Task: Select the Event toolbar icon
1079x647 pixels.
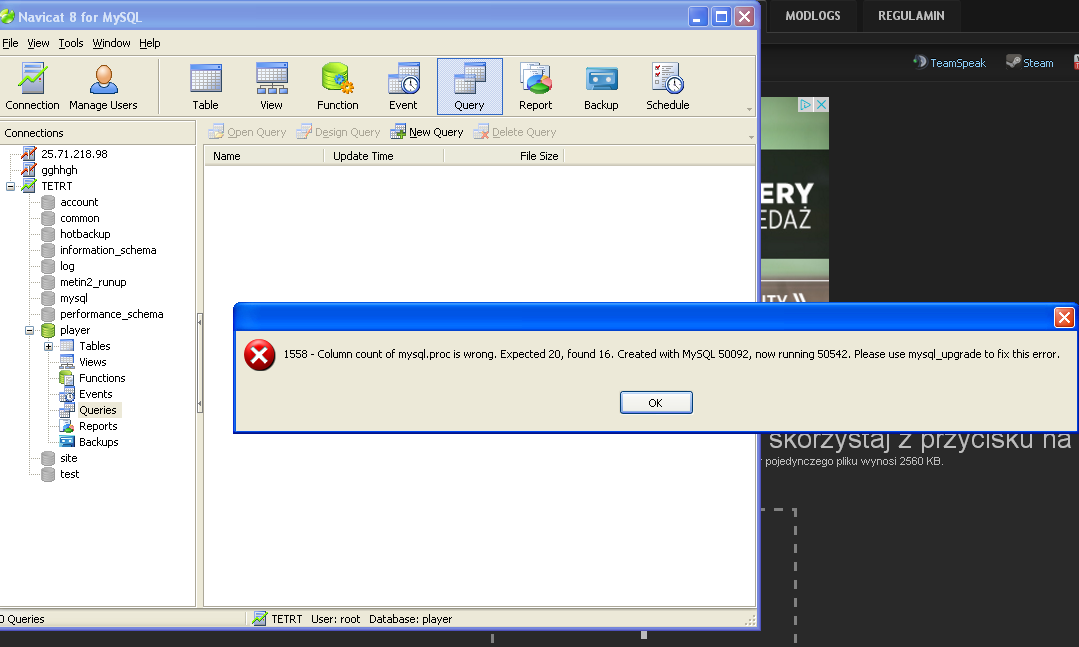Action: (403, 87)
